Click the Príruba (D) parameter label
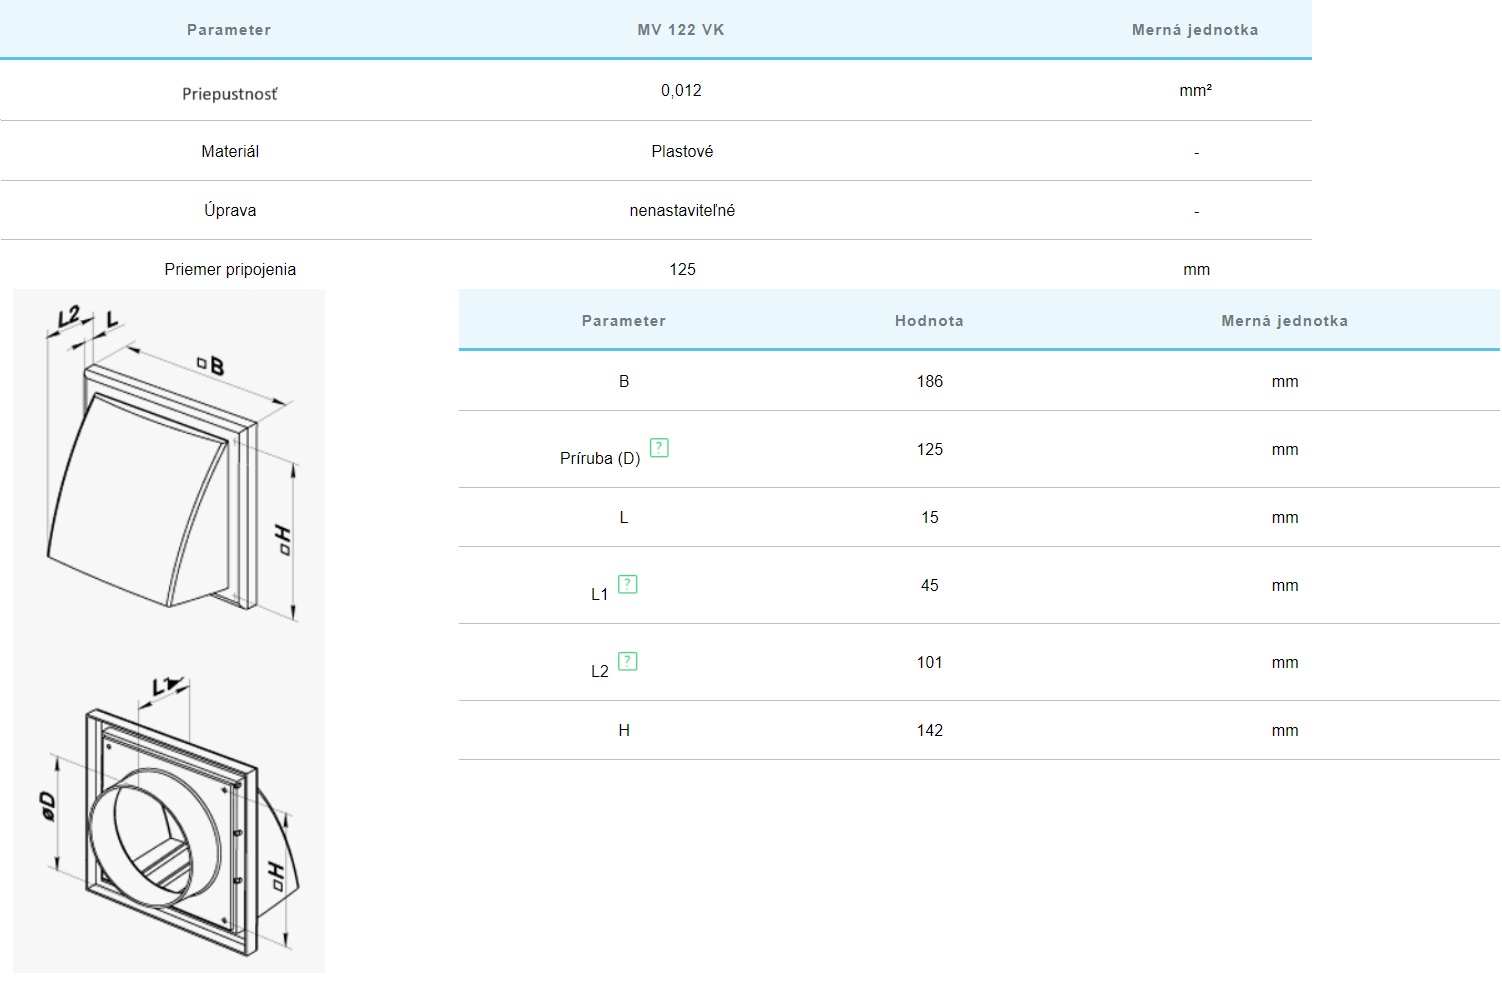This screenshot has width=1502, height=995. point(600,459)
